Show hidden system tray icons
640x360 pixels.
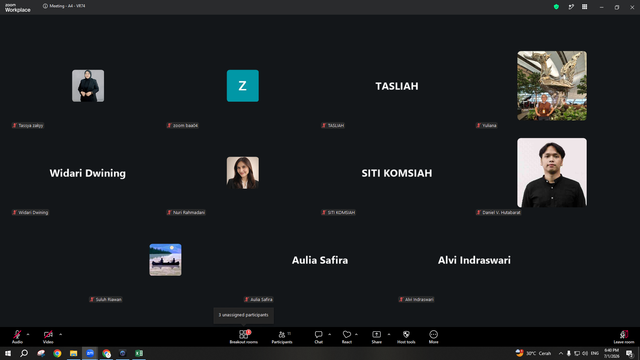pyautogui.click(x=561, y=353)
